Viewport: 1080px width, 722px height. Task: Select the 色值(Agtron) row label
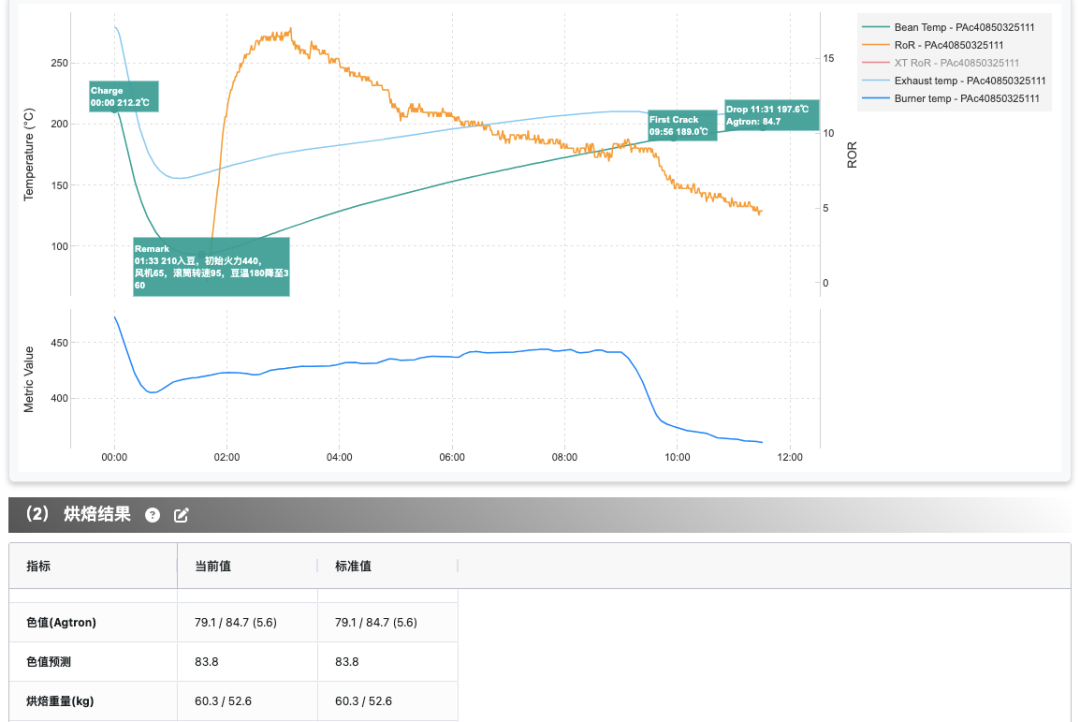(x=61, y=622)
